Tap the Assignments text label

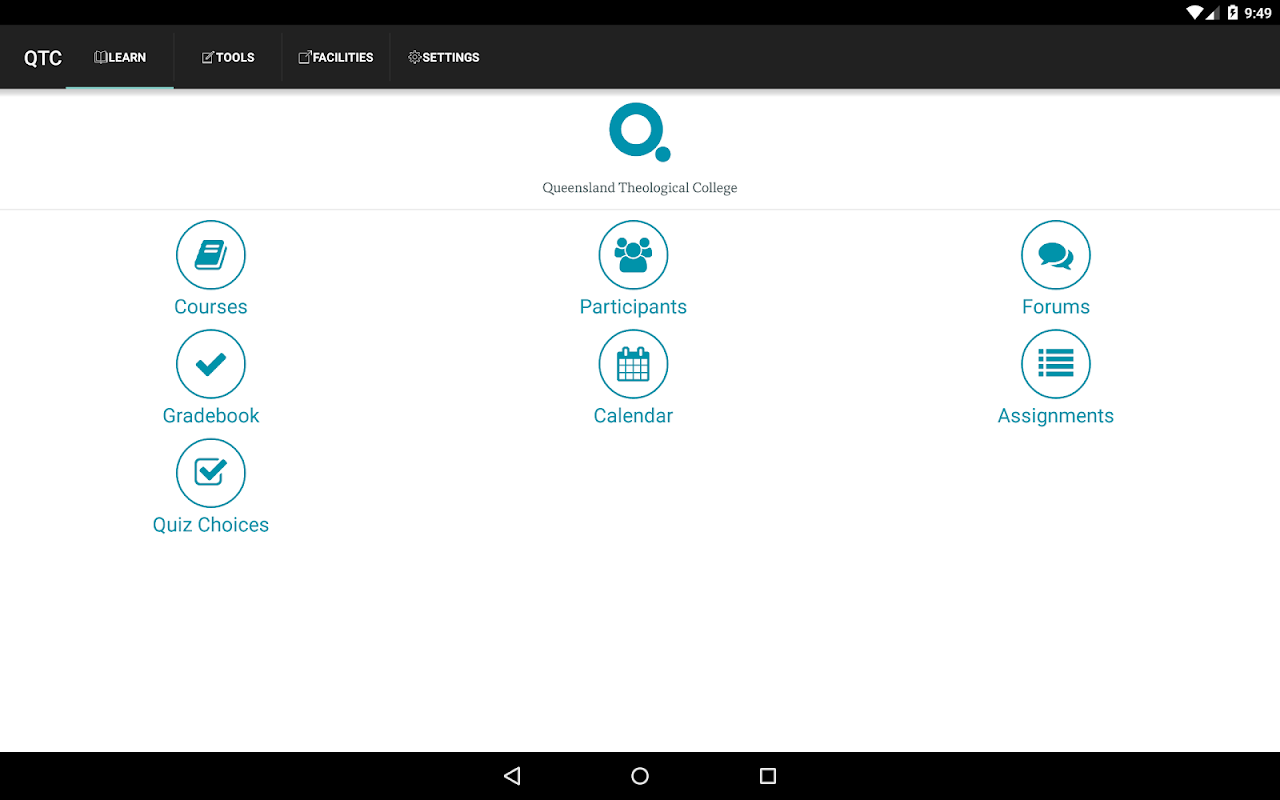tap(1056, 416)
